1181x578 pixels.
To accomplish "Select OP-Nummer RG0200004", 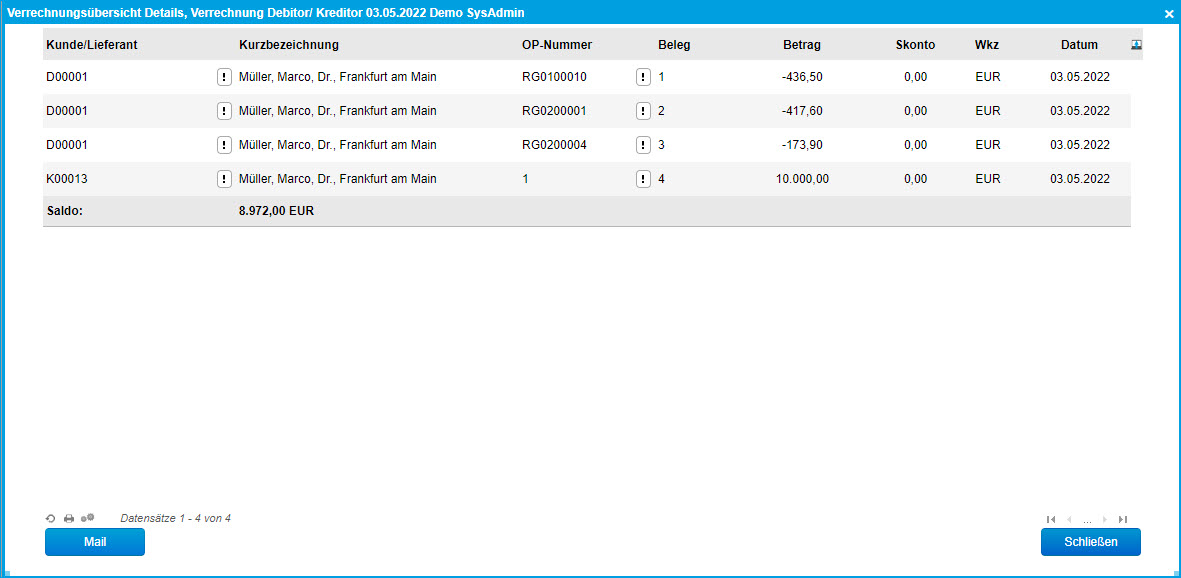I will pyautogui.click(x=554, y=145).
